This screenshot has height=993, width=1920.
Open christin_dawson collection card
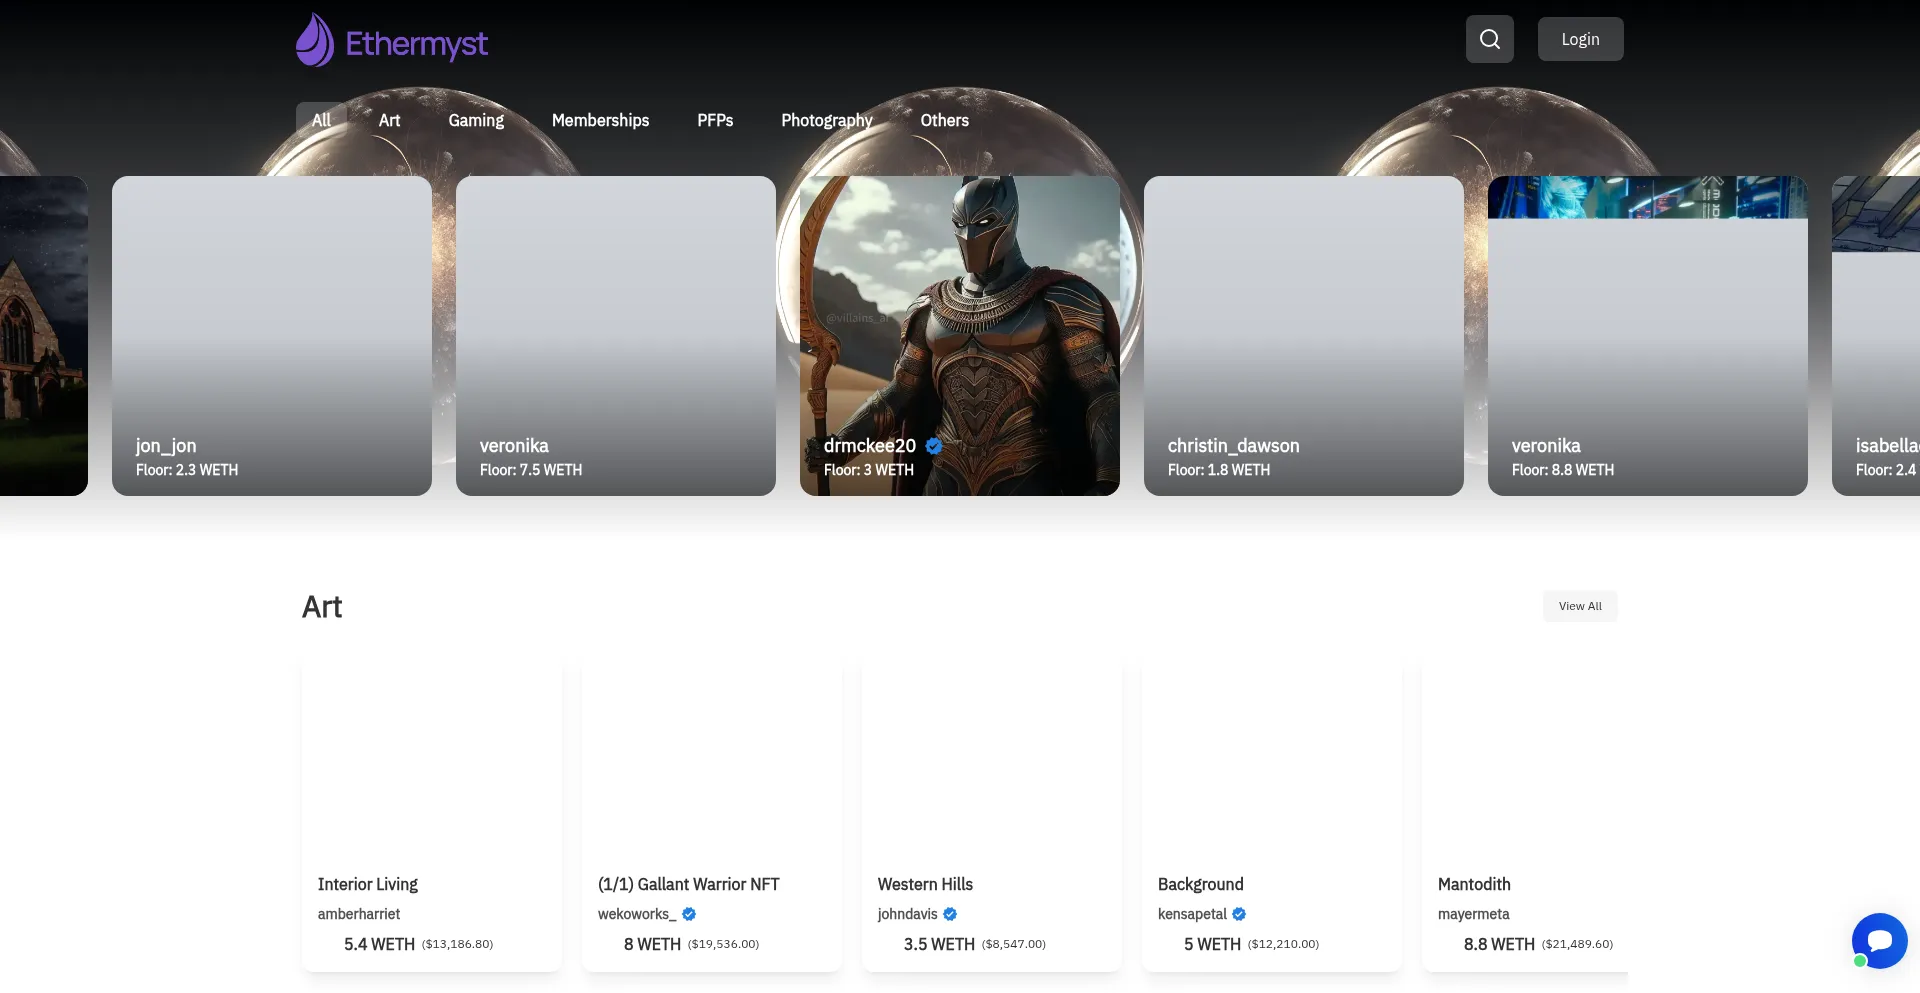tap(1304, 336)
